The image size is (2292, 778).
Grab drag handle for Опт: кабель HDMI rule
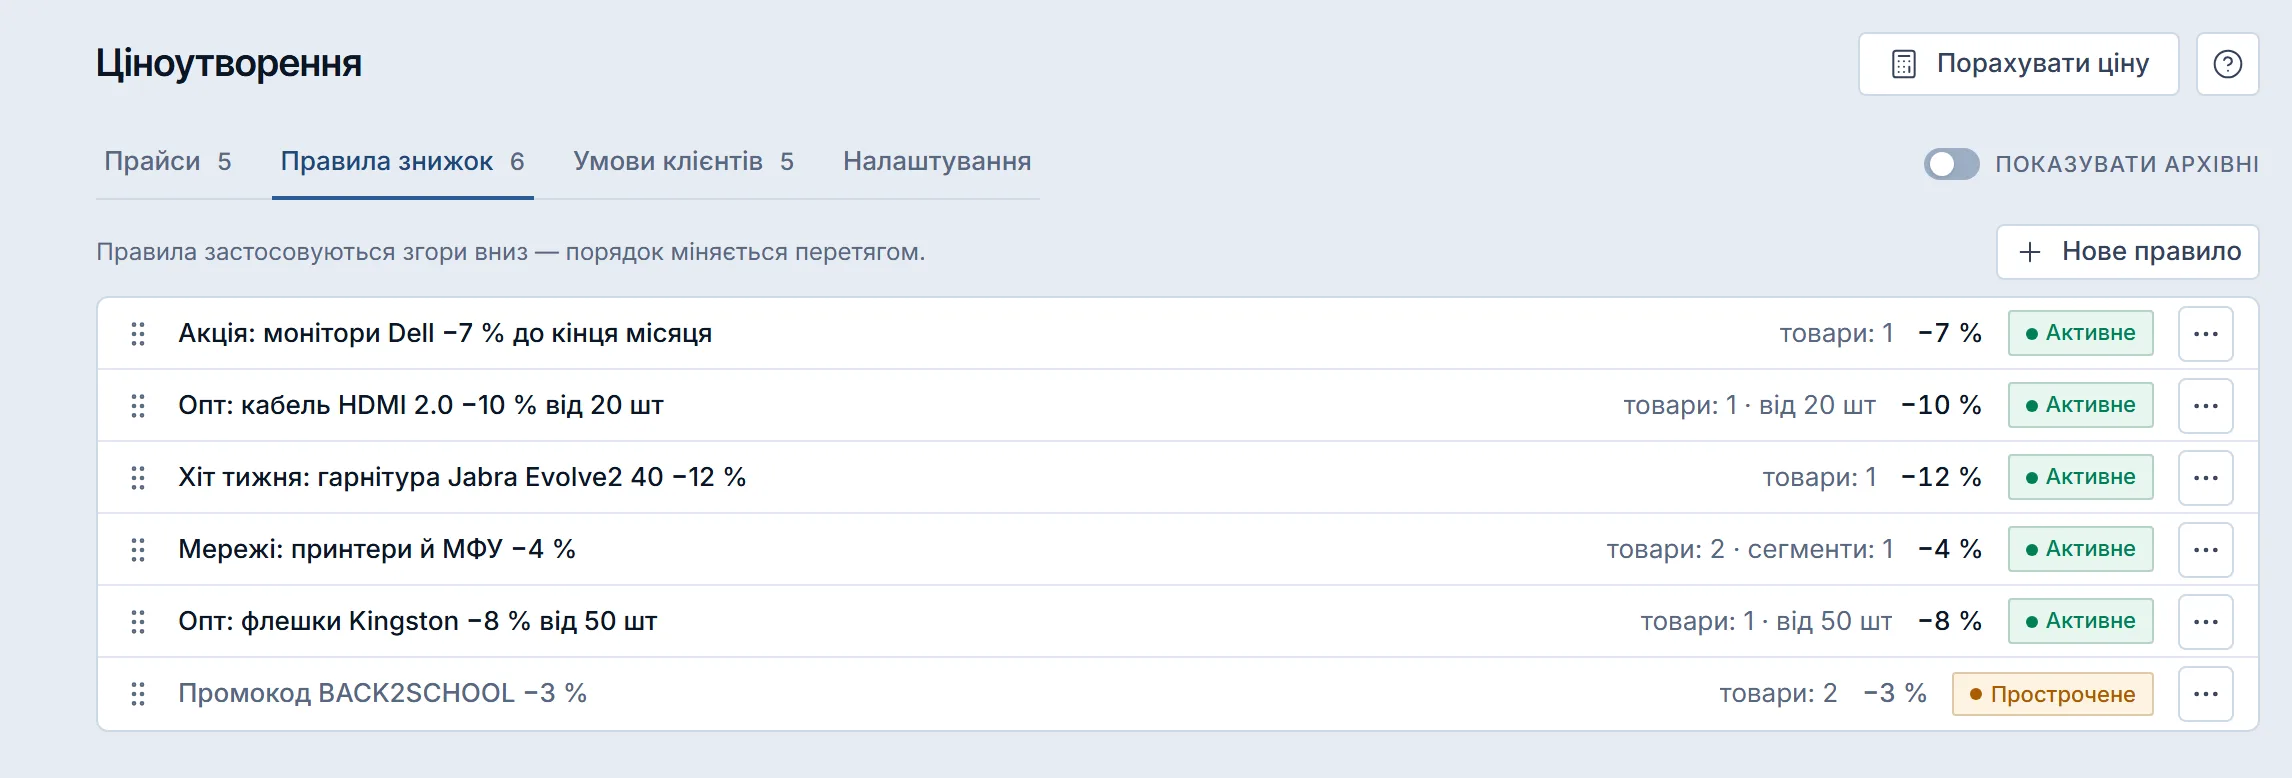[x=138, y=406]
